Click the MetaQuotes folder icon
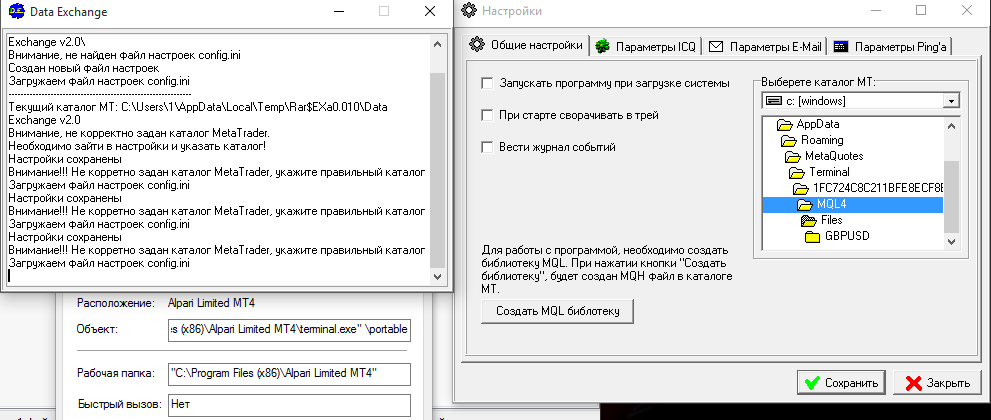This screenshot has width=991, height=420. pos(793,156)
